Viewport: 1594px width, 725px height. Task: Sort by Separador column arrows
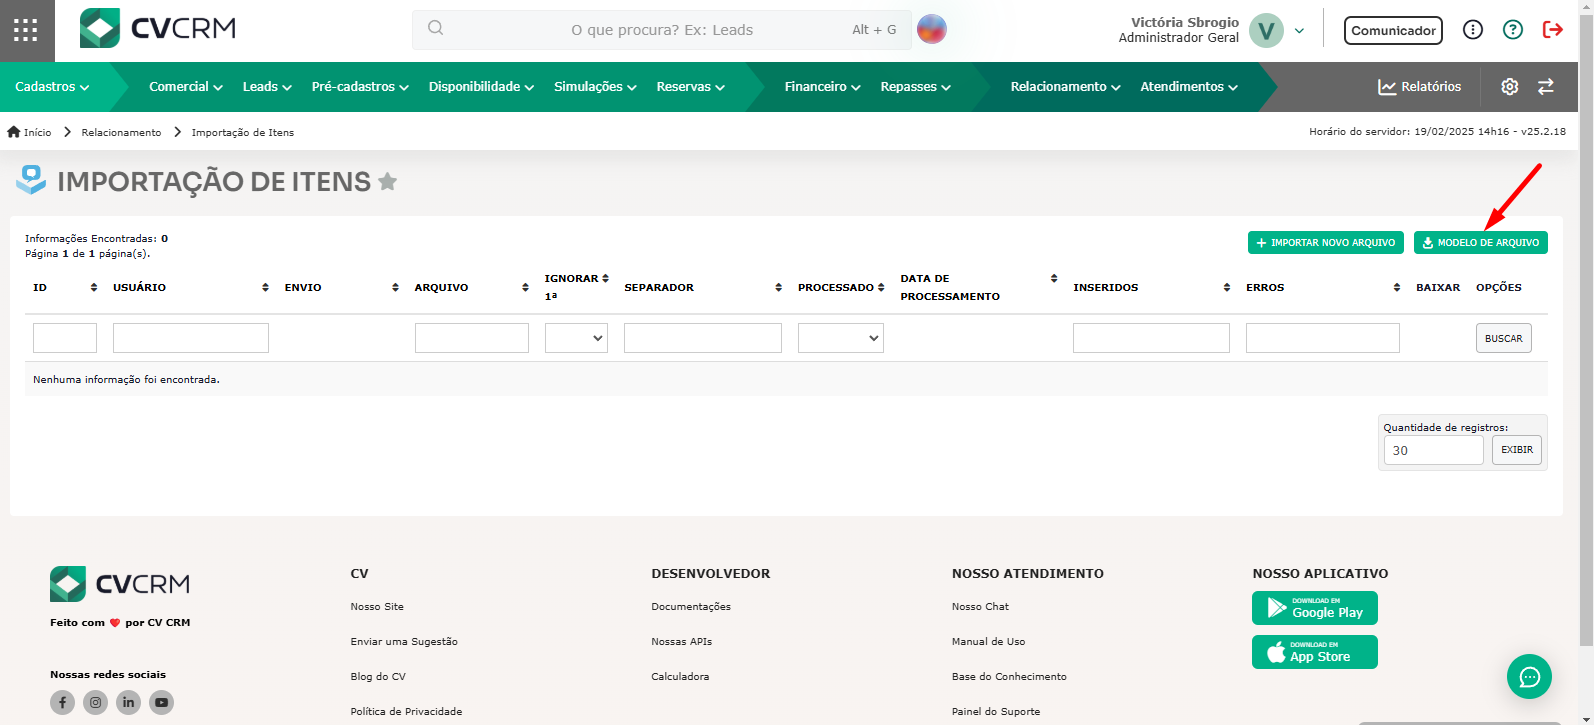point(779,287)
